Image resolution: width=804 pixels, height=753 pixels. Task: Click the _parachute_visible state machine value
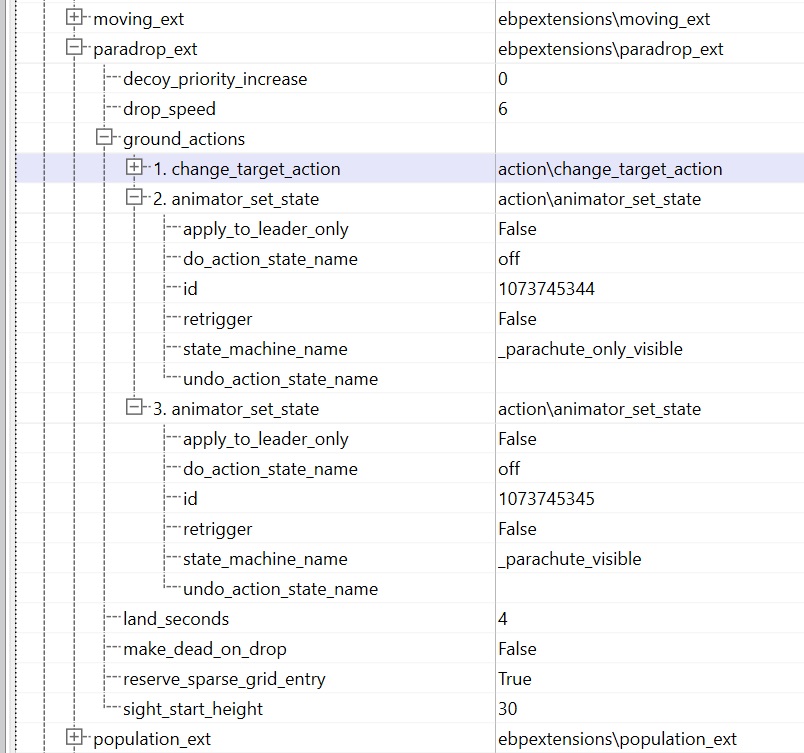(x=569, y=559)
